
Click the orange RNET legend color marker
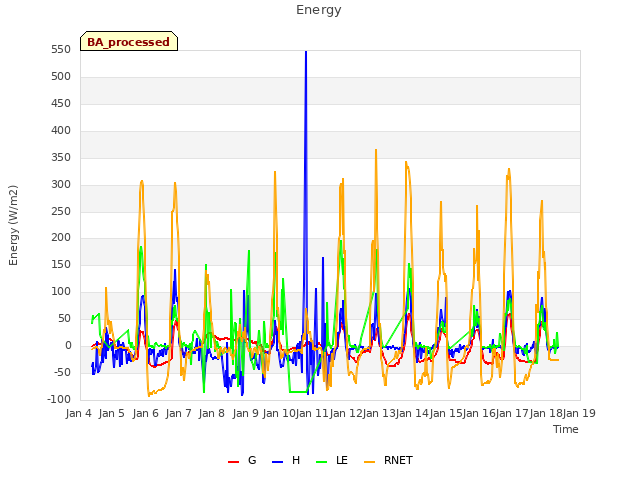(369, 462)
